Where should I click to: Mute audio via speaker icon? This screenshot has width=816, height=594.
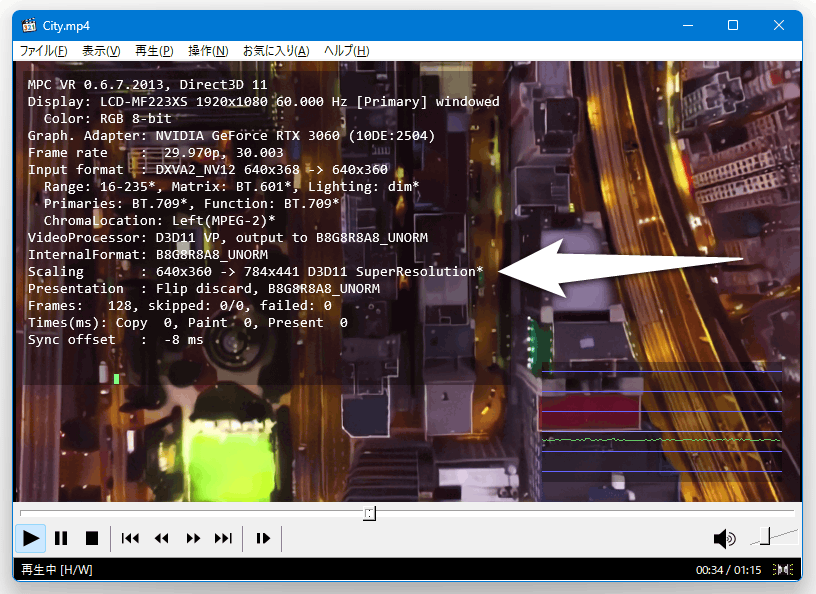(x=724, y=539)
